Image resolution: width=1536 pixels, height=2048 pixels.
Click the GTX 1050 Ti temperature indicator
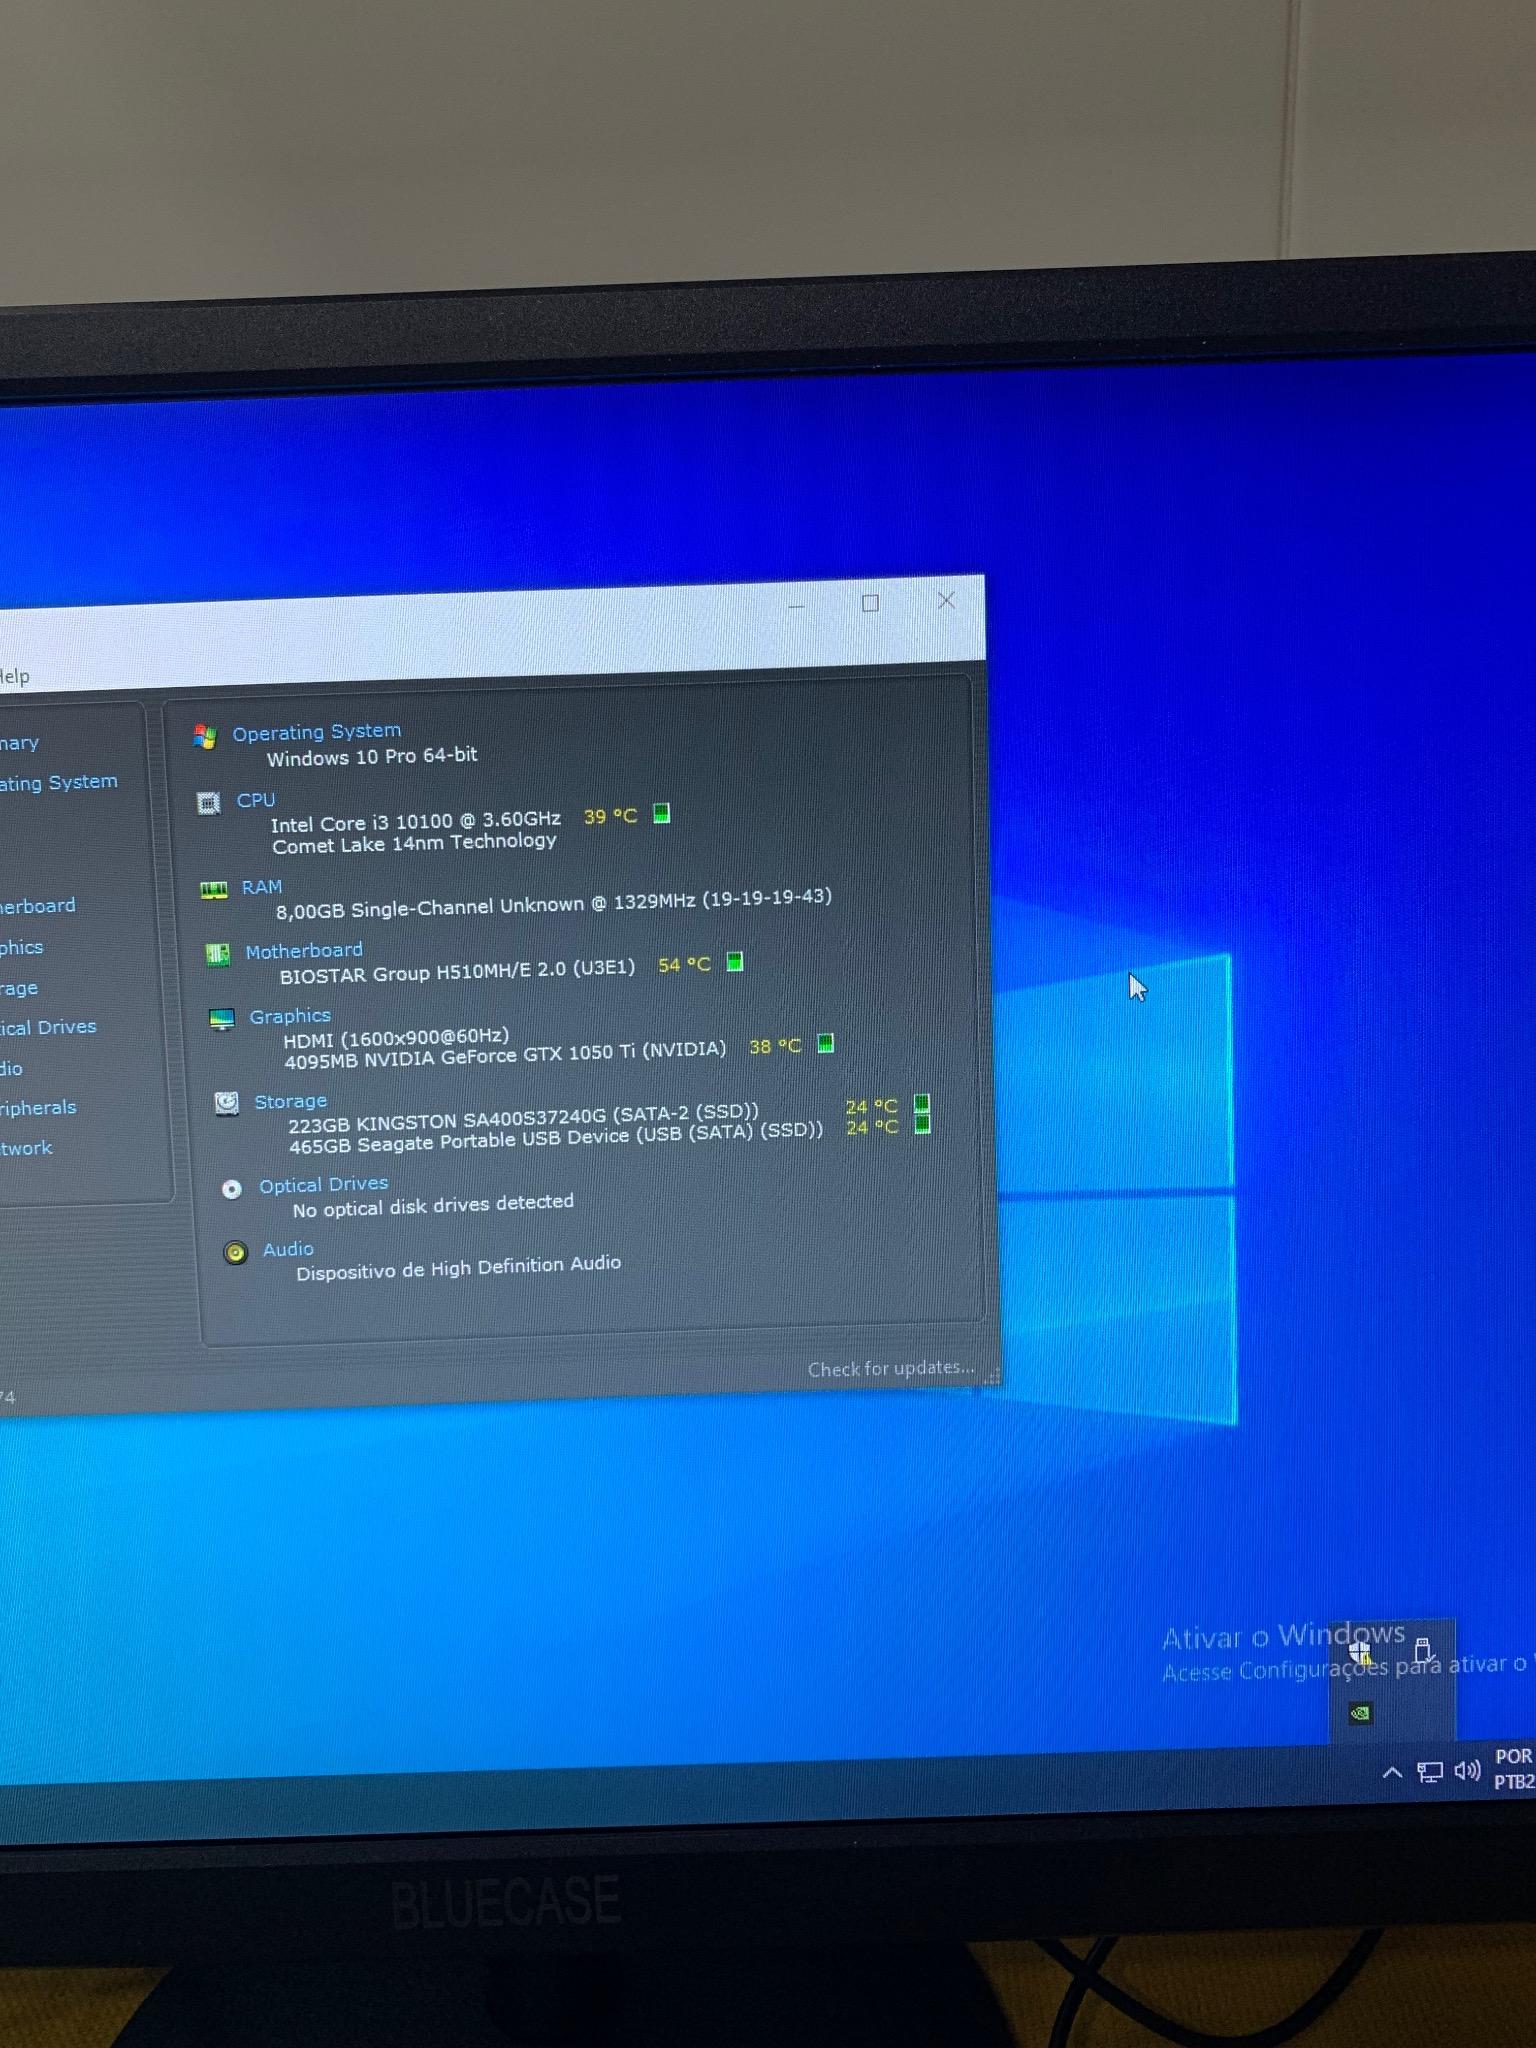[826, 1044]
